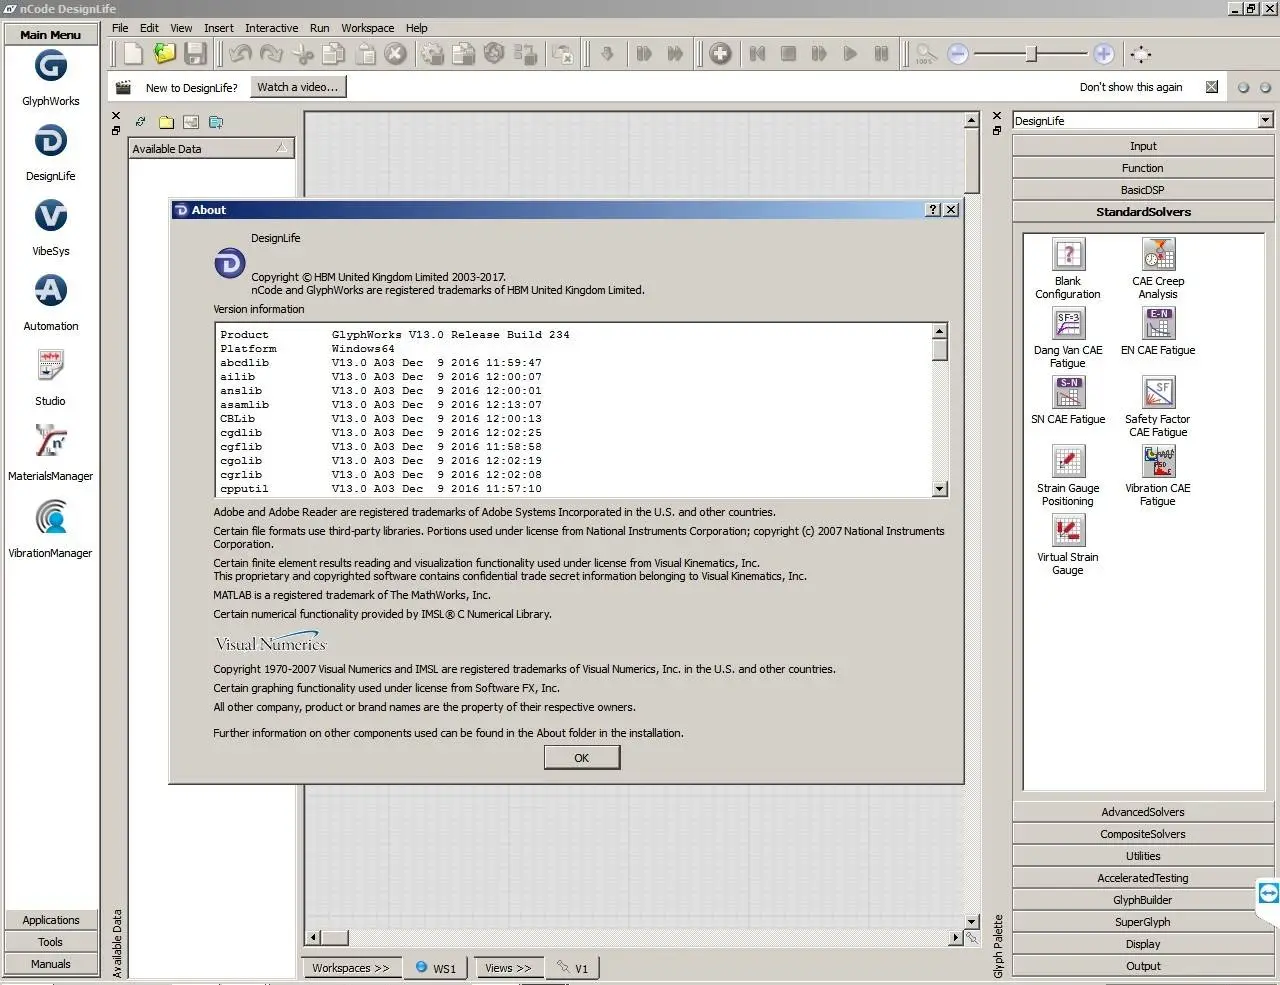This screenshot has width=1280, height=985.
Task: Expand the Input palette section
Action: tap(1143, 146)
